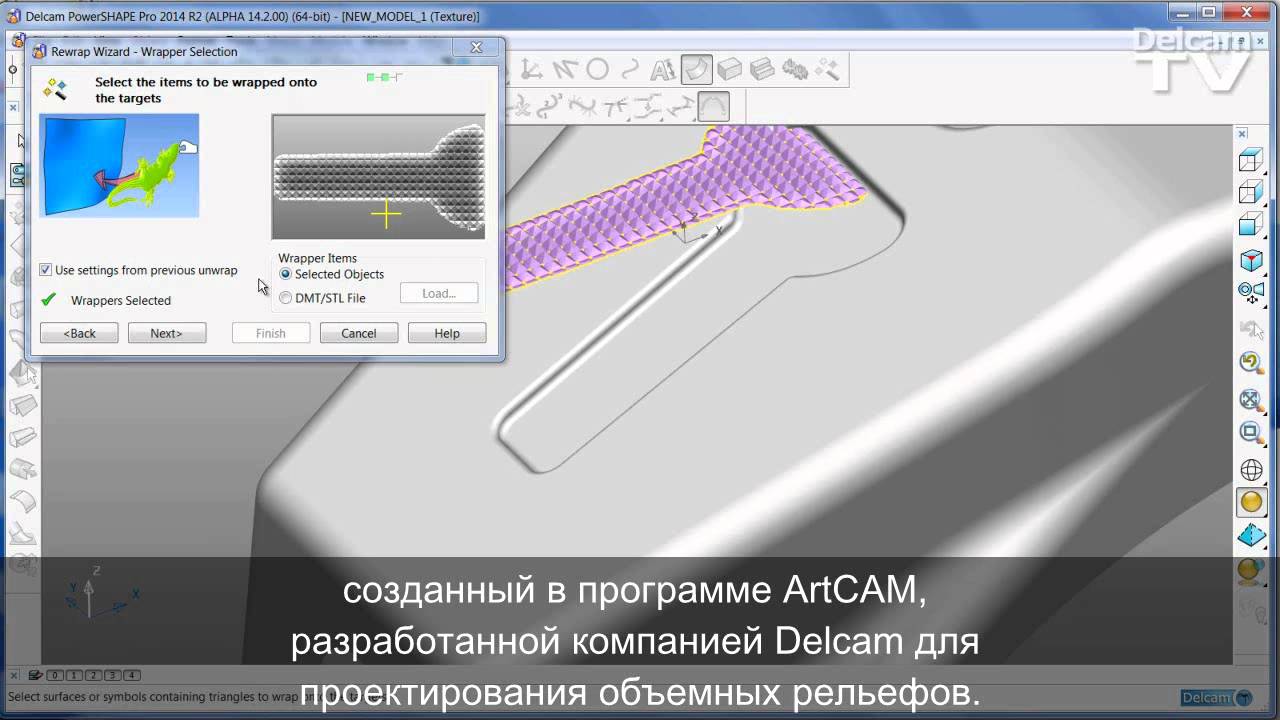Select the Solid block tool
The image size is (1280, 720).
point(729,69)
